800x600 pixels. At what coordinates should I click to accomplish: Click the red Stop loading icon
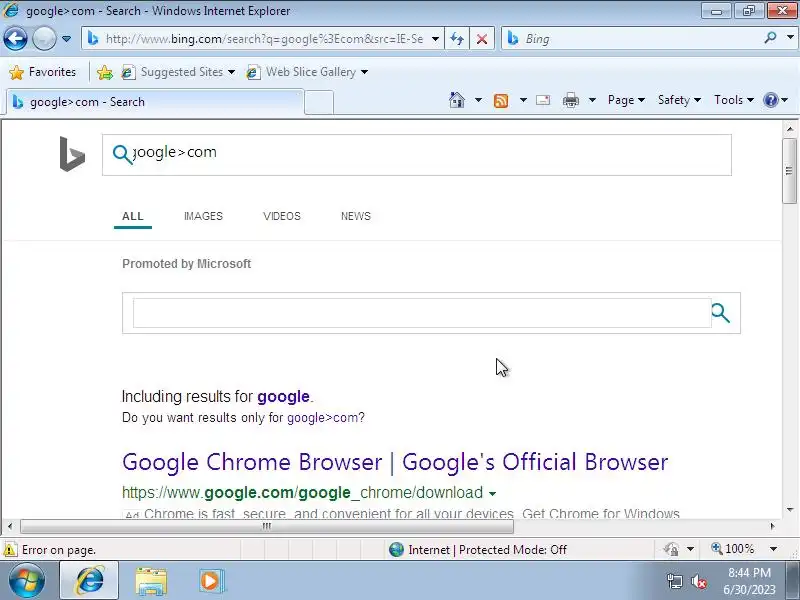[x=482, y=39]
